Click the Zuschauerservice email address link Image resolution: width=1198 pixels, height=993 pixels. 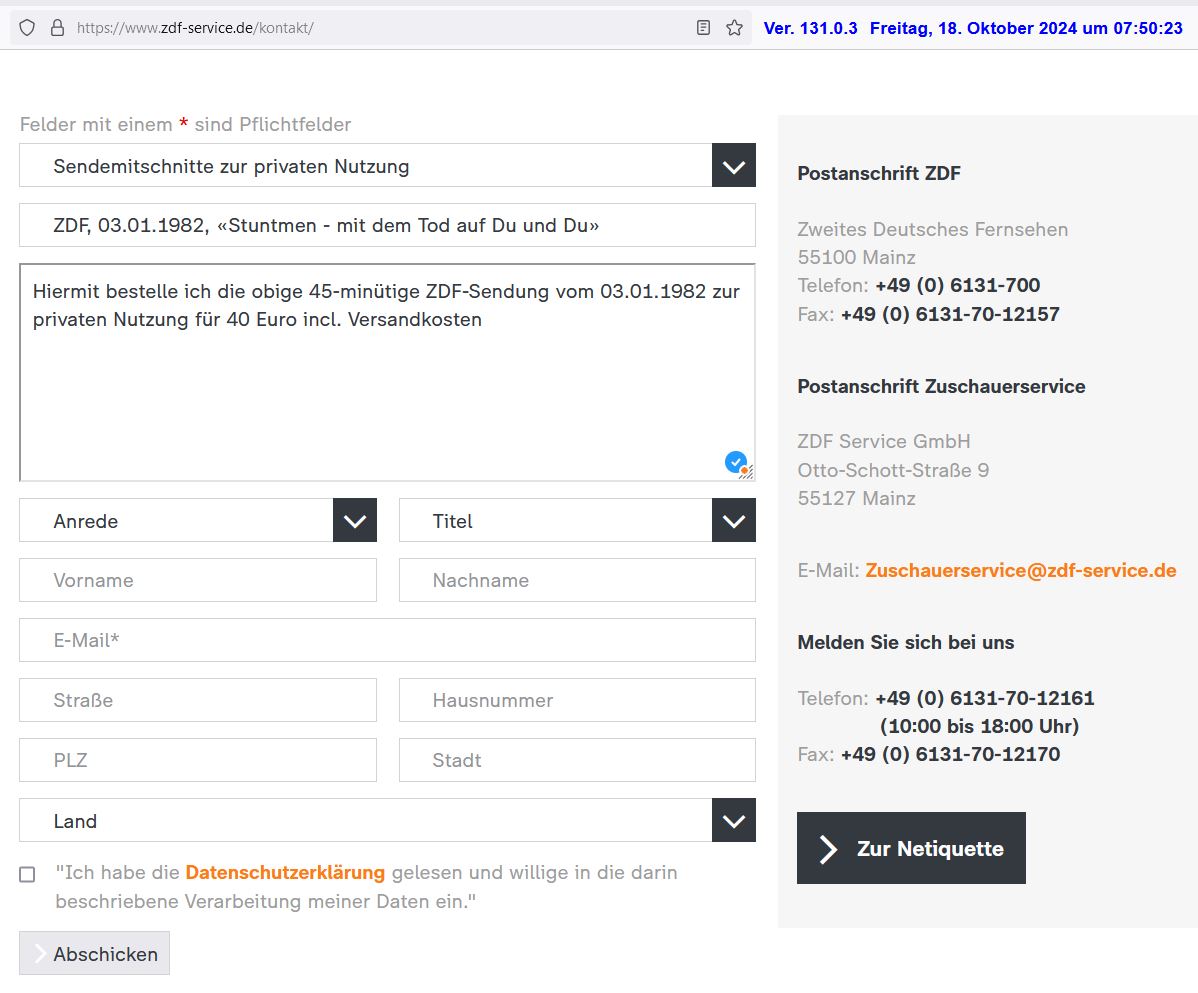tap(1020, 570)
